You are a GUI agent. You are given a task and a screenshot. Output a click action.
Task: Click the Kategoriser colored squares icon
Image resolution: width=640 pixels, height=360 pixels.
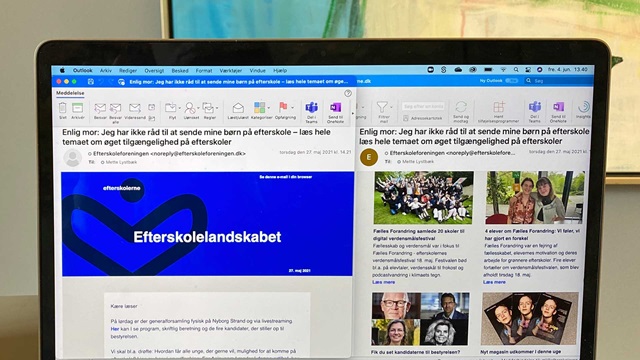(259, 107)
